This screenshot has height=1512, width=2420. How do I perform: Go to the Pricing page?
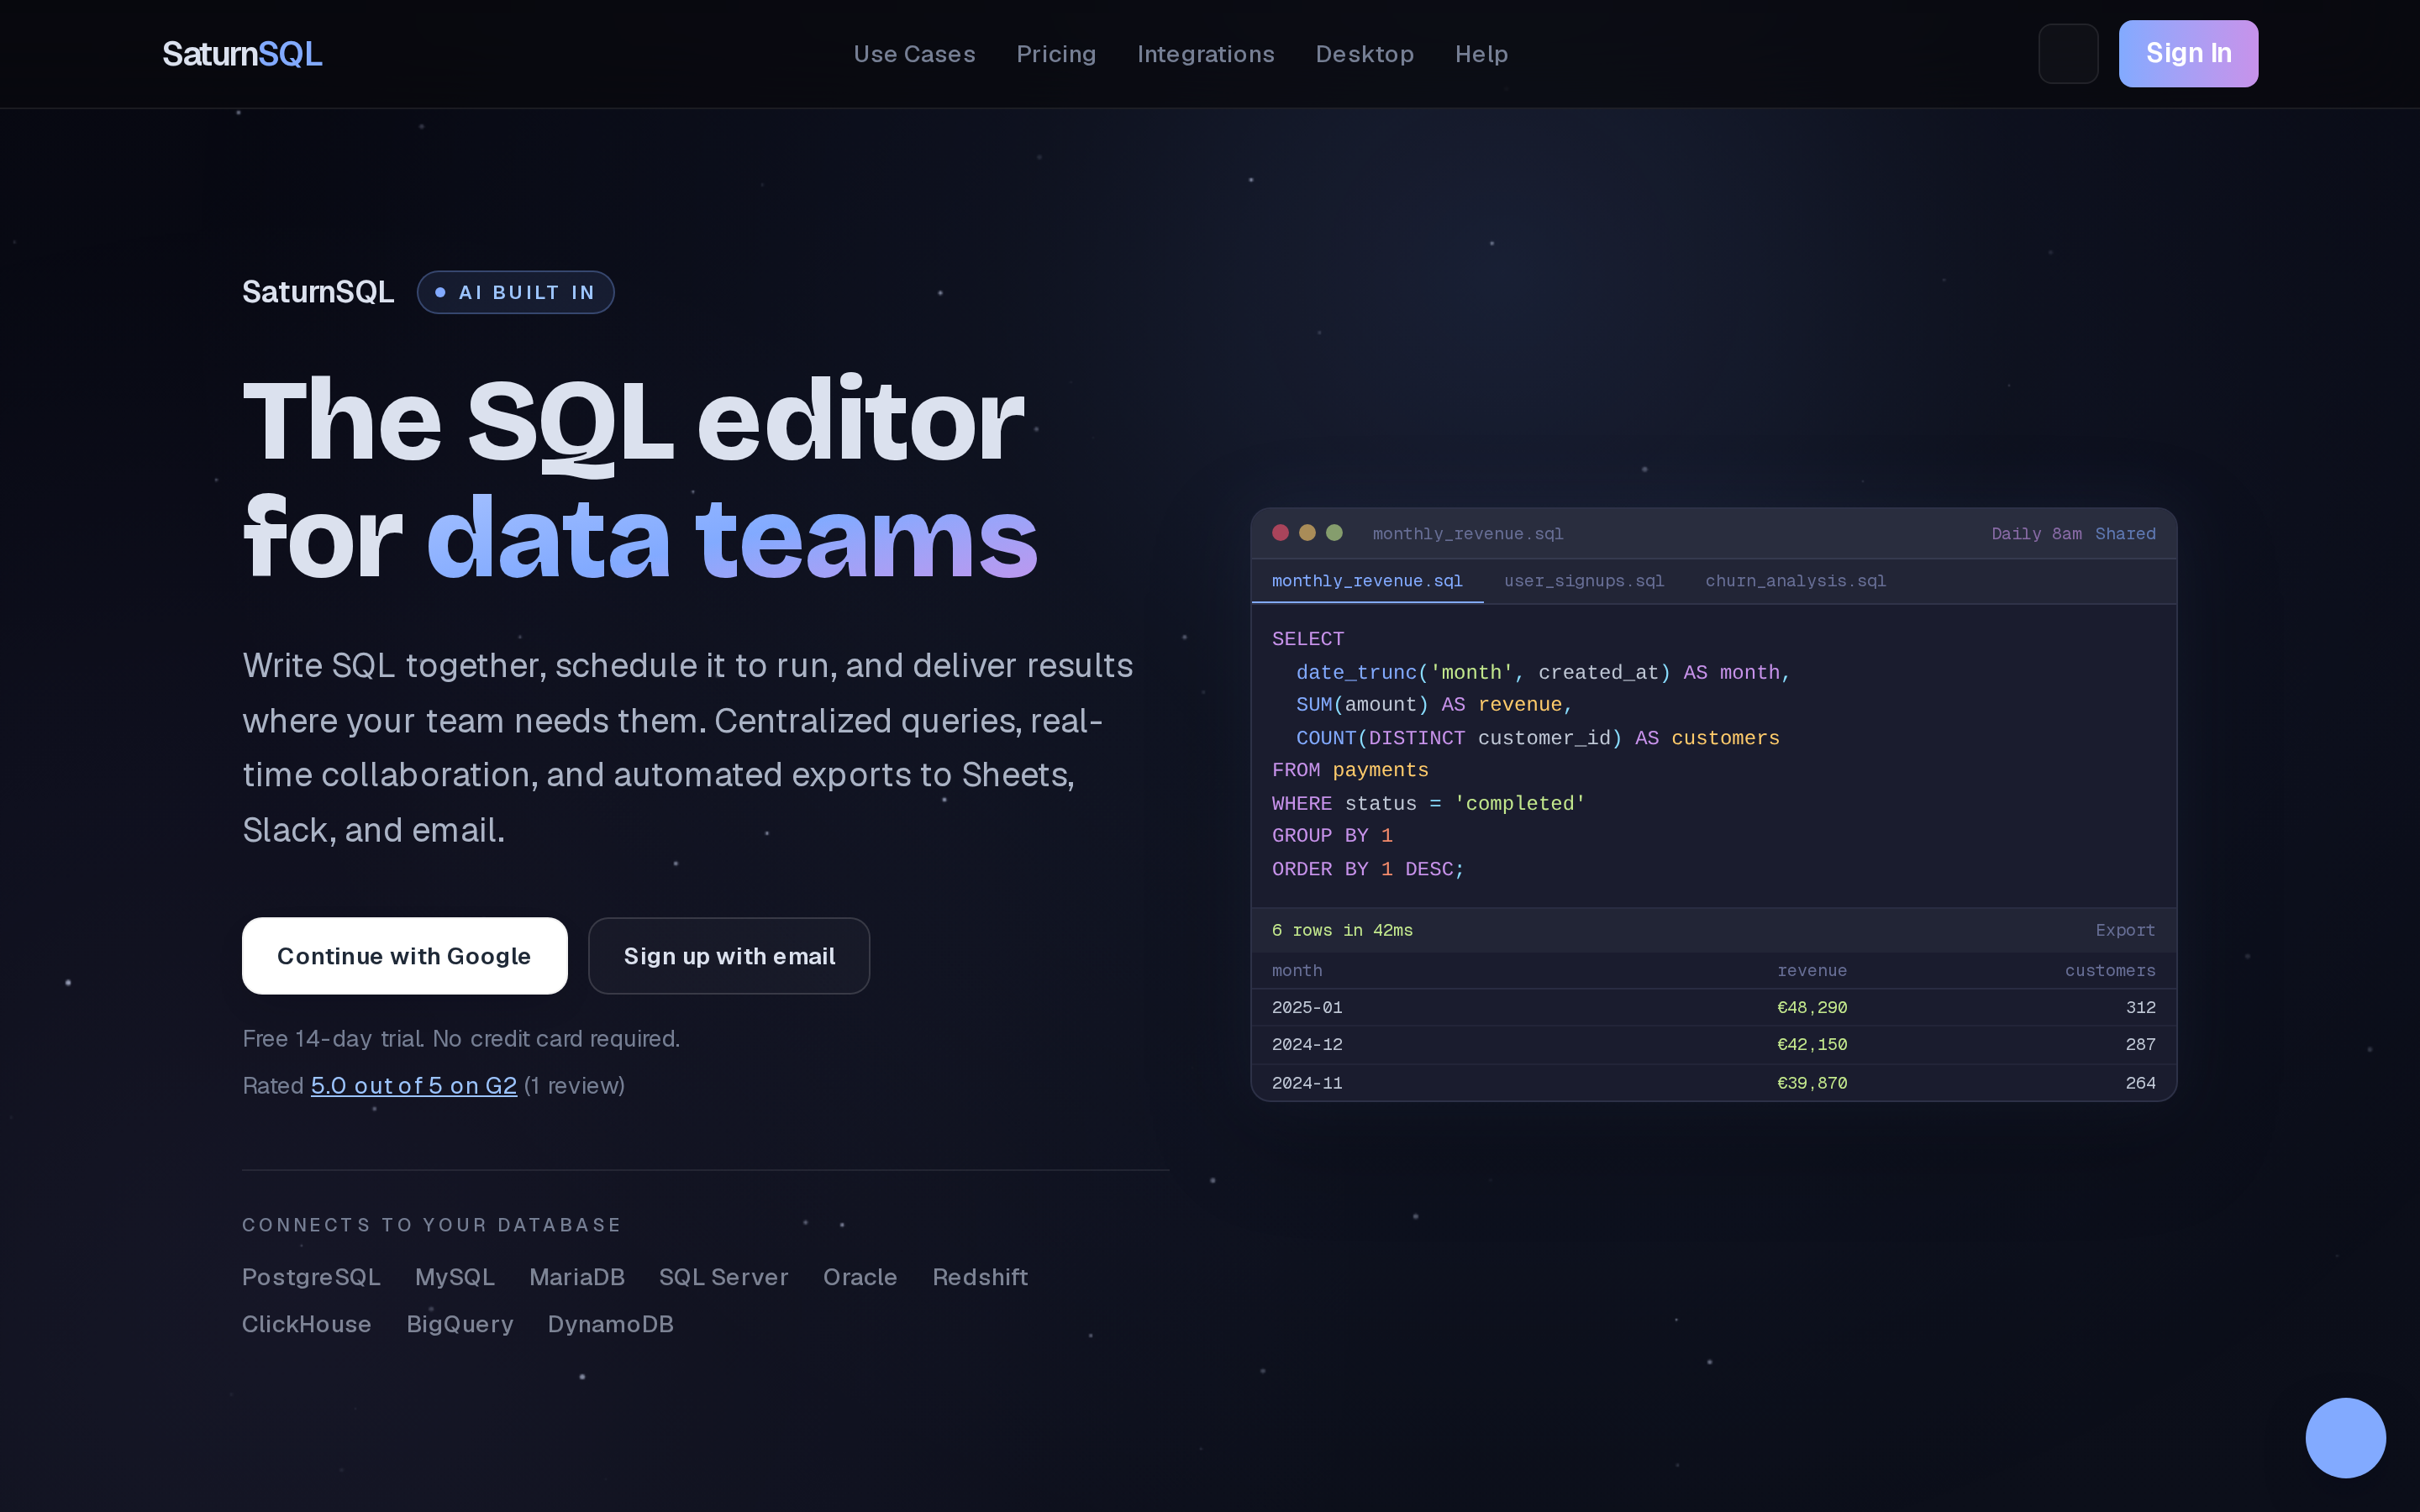(1056, 54)
